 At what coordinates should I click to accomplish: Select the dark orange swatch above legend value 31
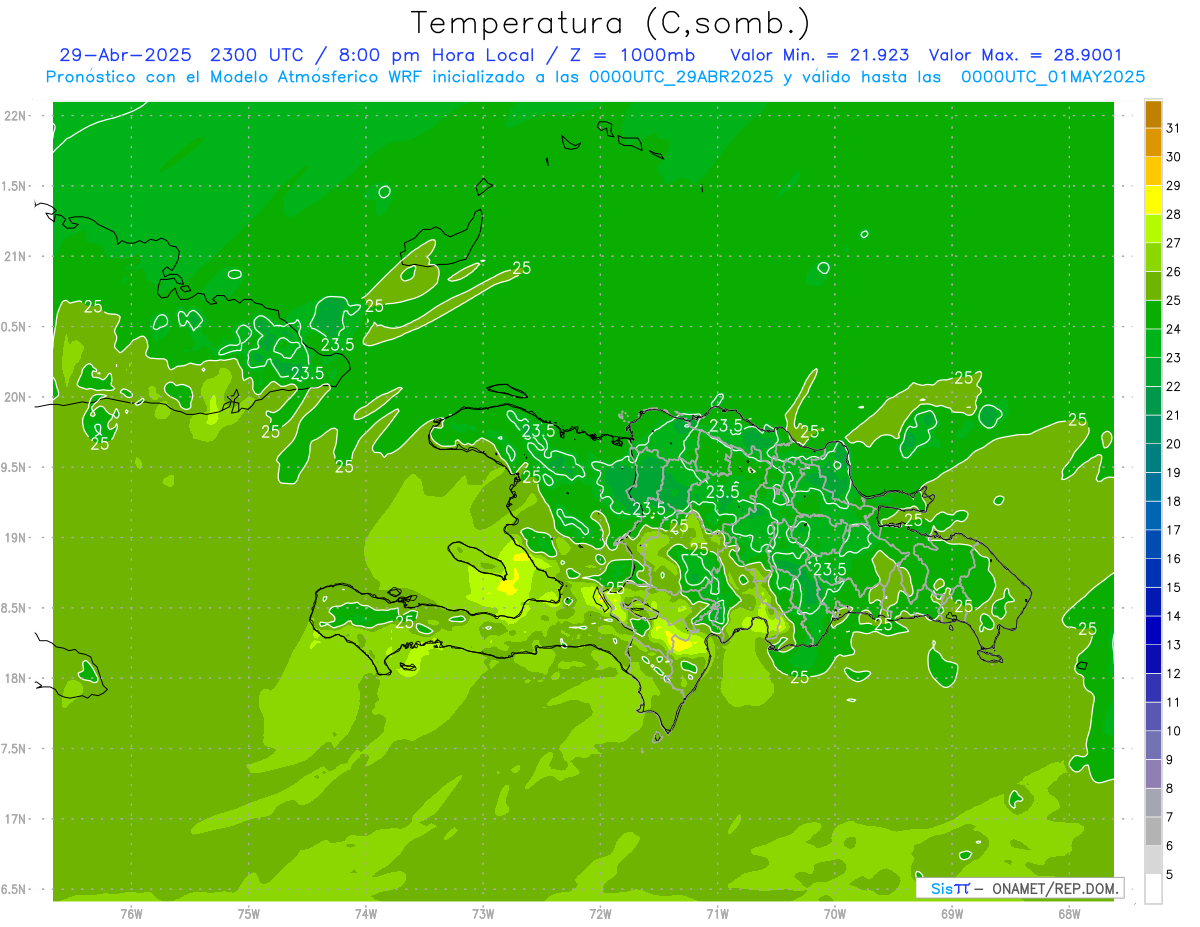point(1153,114)
